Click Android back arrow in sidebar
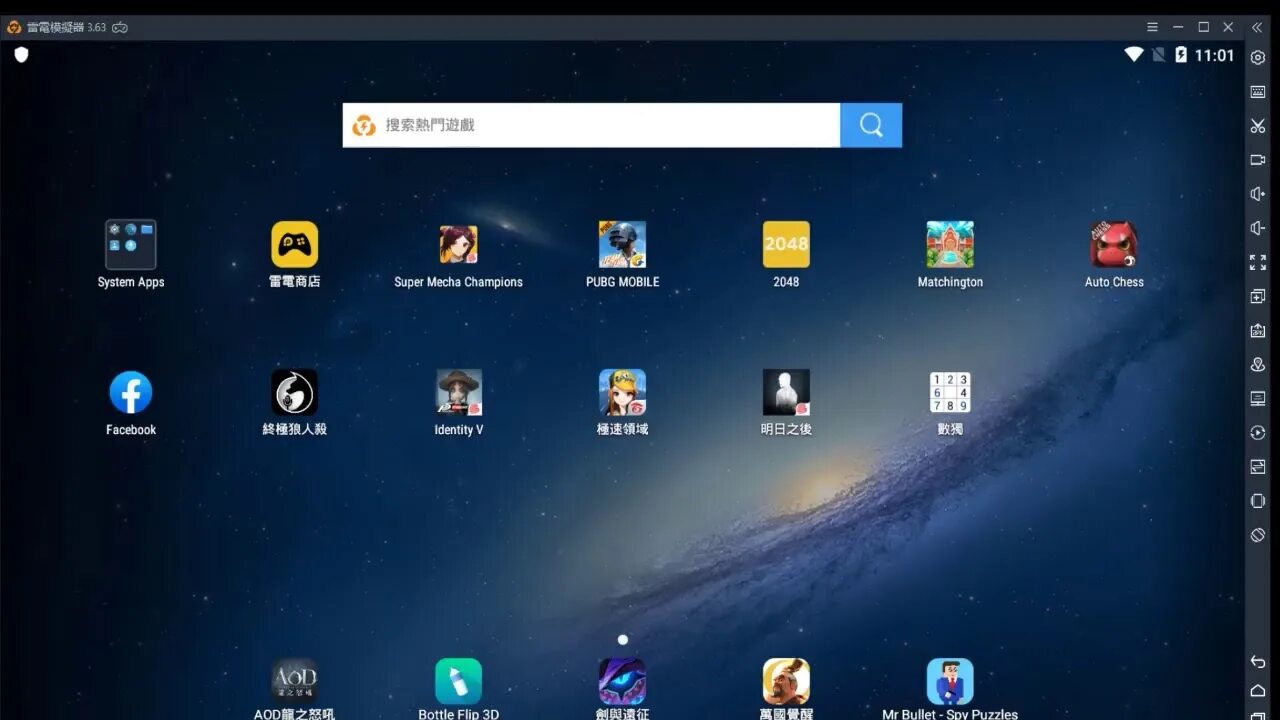Viewport: 1280px width, 720px height. point(1258,661)
